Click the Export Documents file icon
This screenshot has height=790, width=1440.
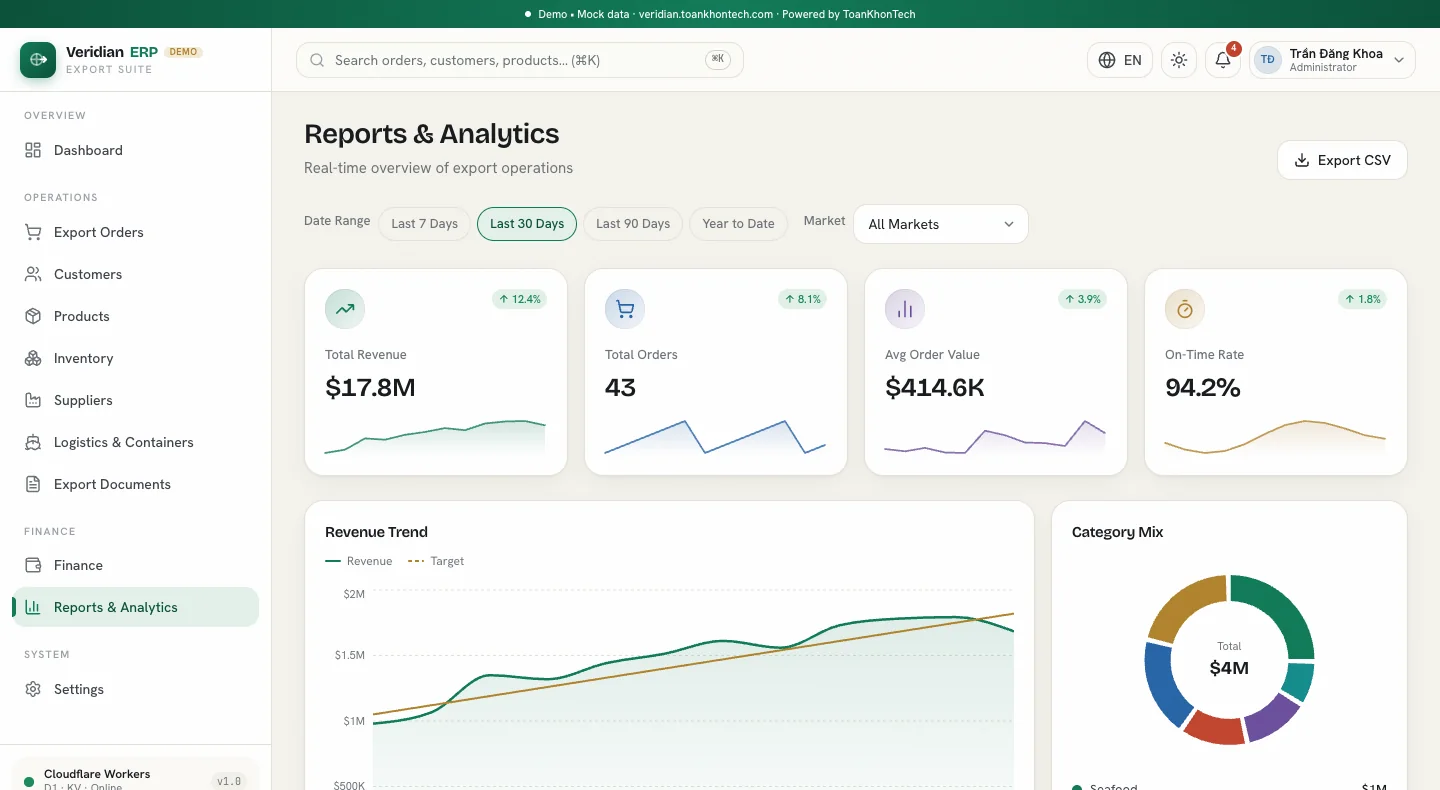point(33,484)
